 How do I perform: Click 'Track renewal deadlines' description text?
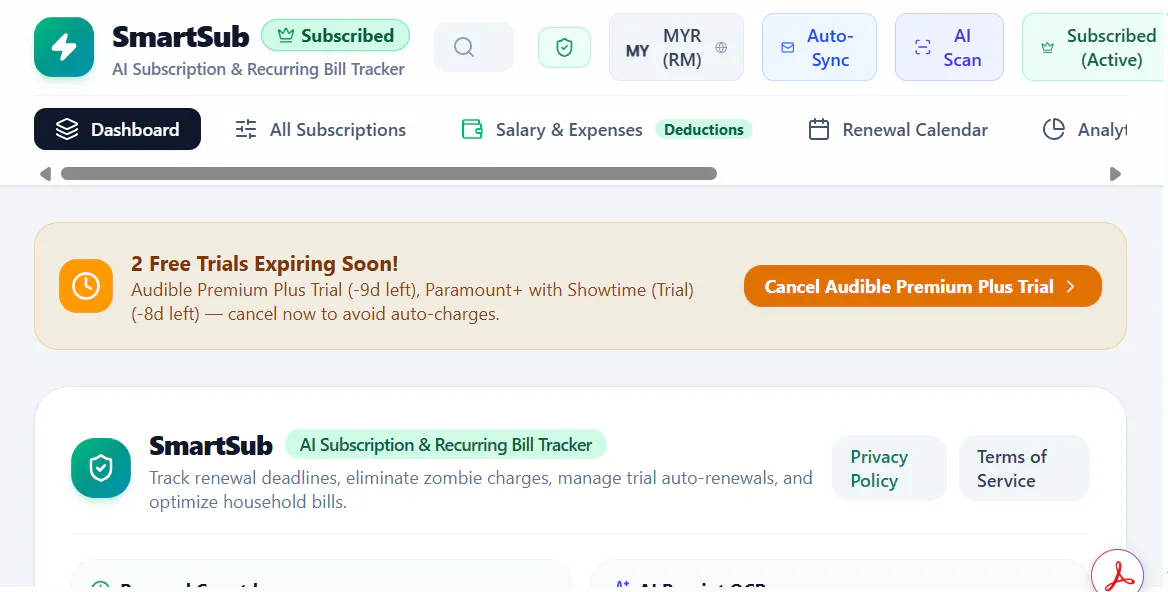click(x=480, y=489)
